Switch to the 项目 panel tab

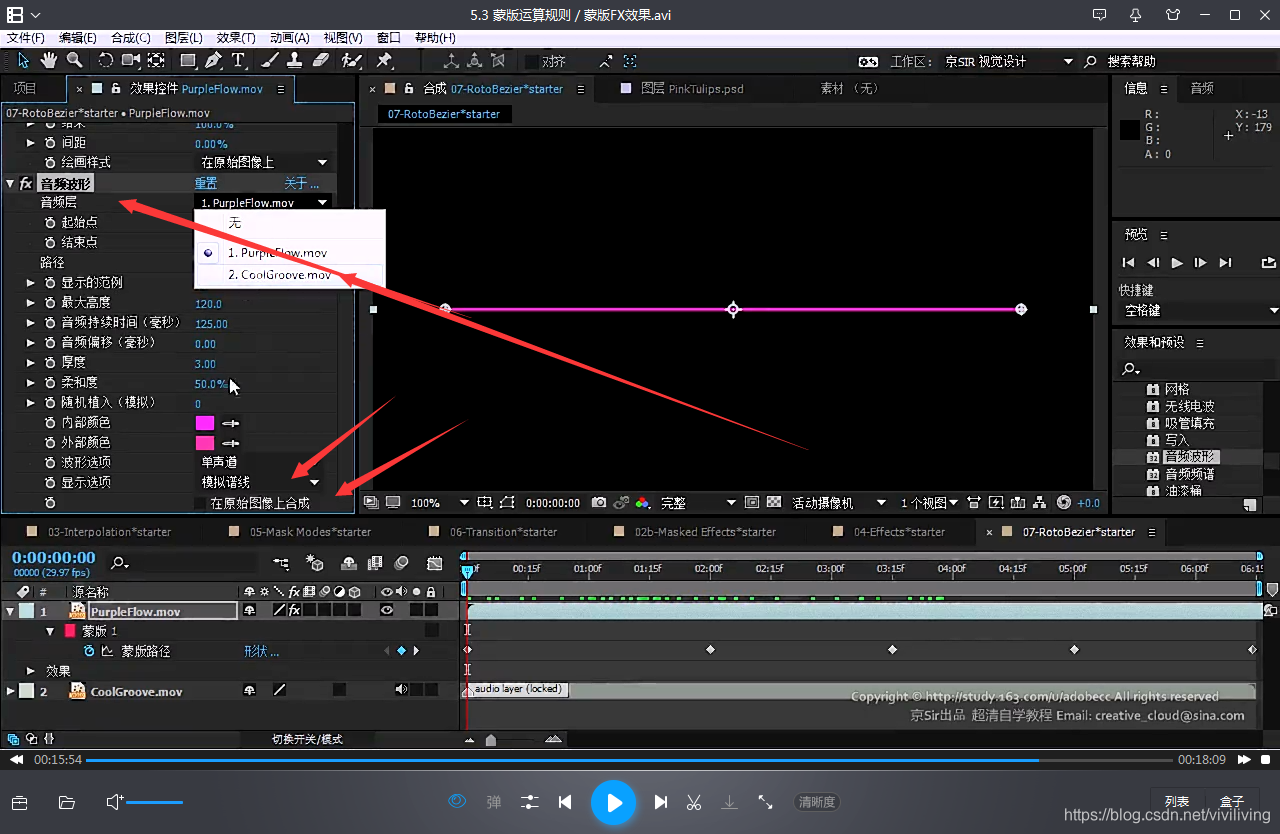click(x=25, y=88)
